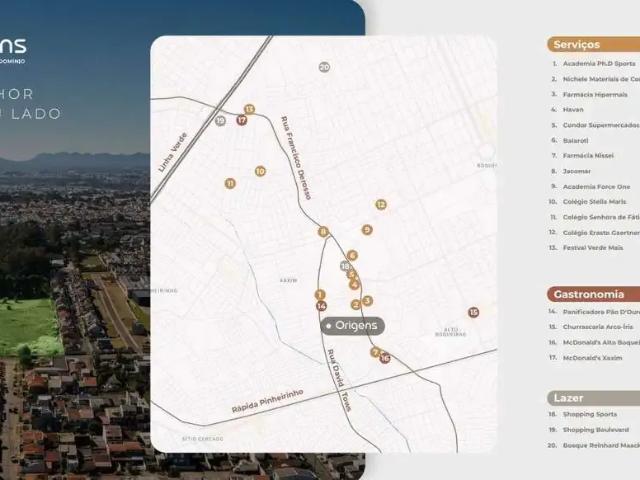Click map marker number 17

tap(242, 120)
